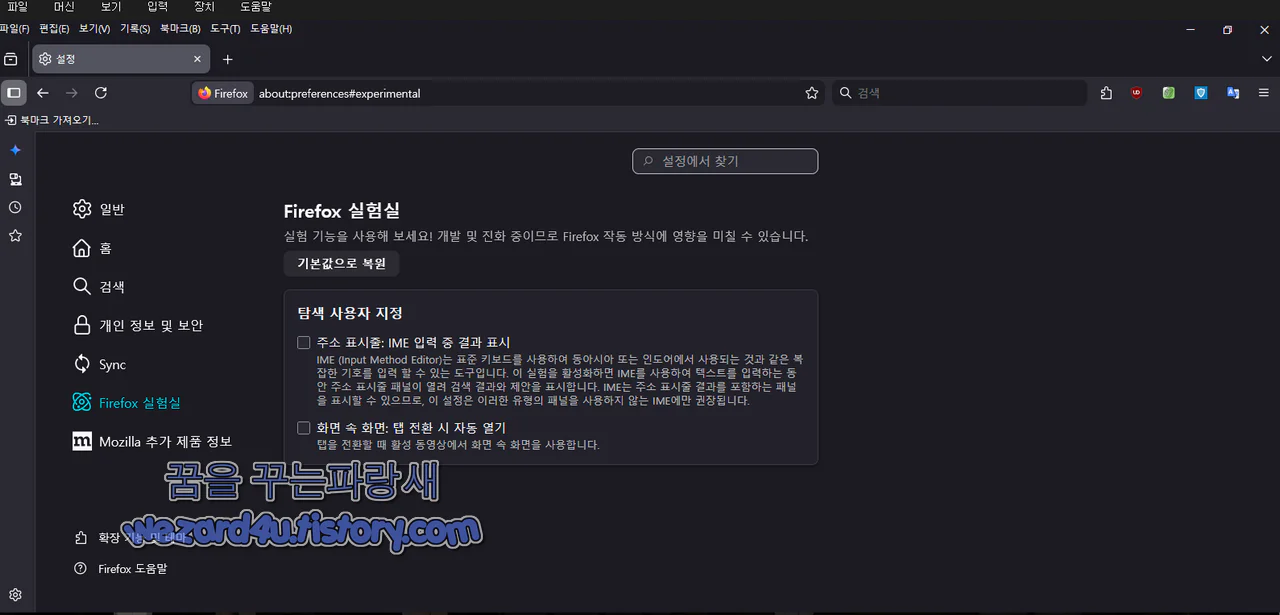The width and height of the screenshot is (1280, 615).
Task: Open sidebar settings gear at bottom
Action: tap(15, 595)
